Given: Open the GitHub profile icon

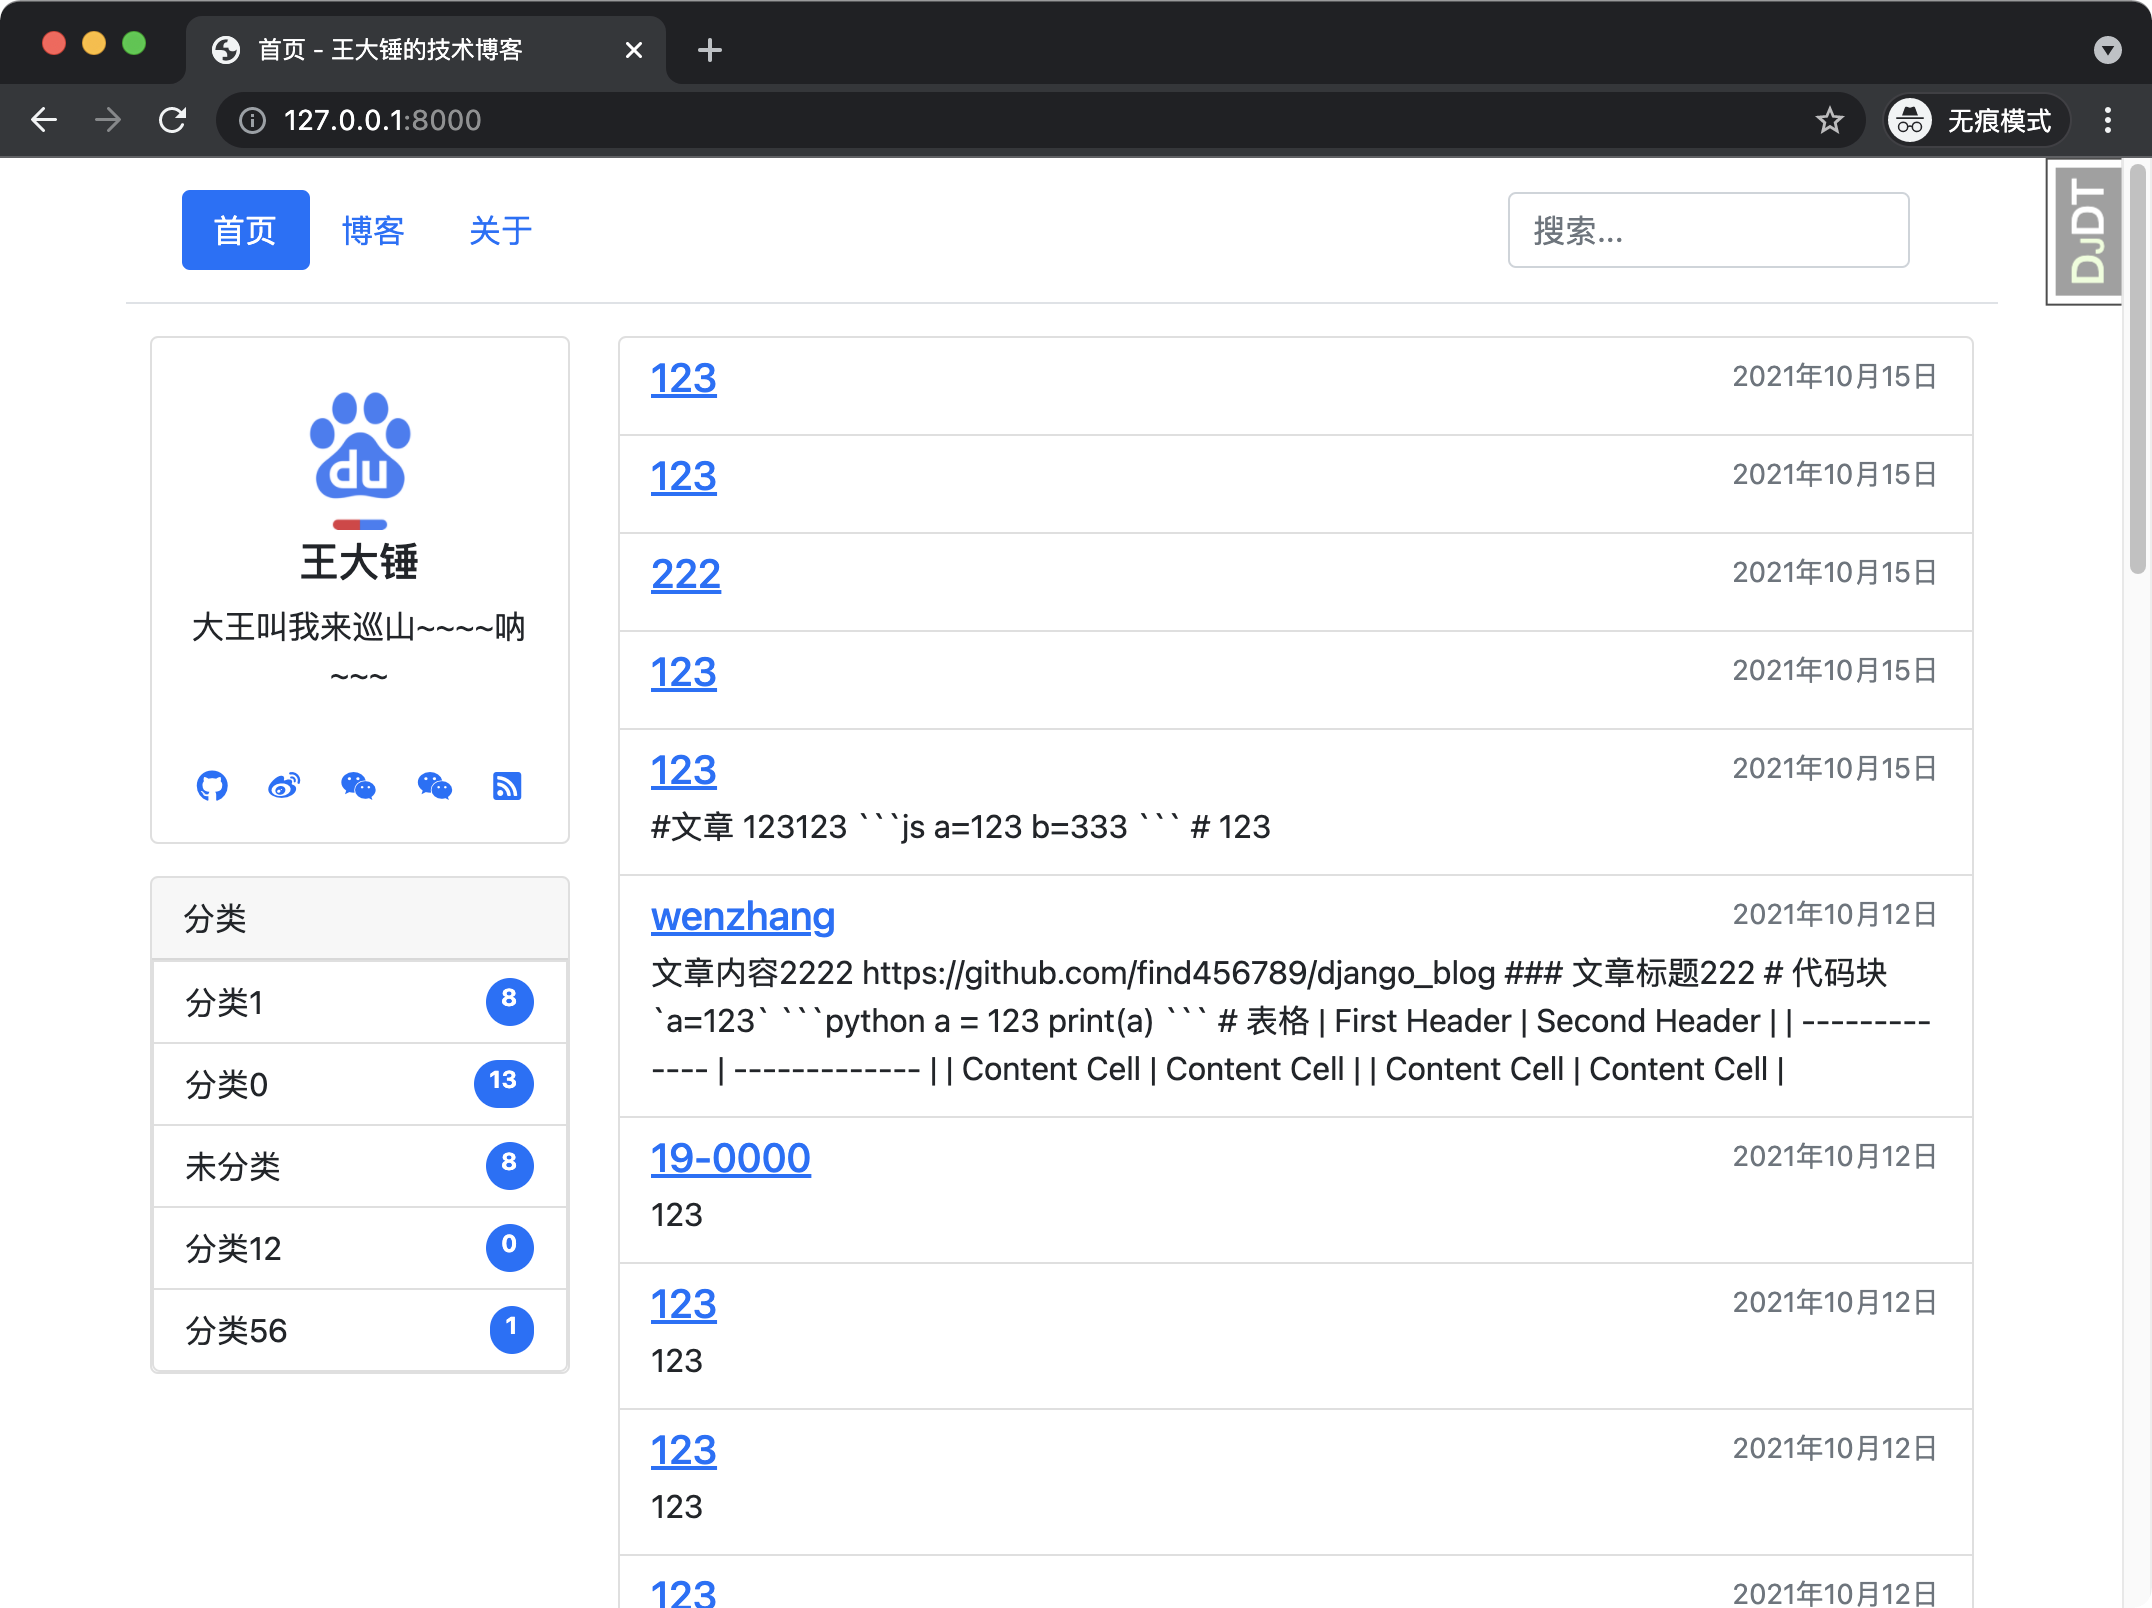Looking at the screenshot, I should click(212, 786).
